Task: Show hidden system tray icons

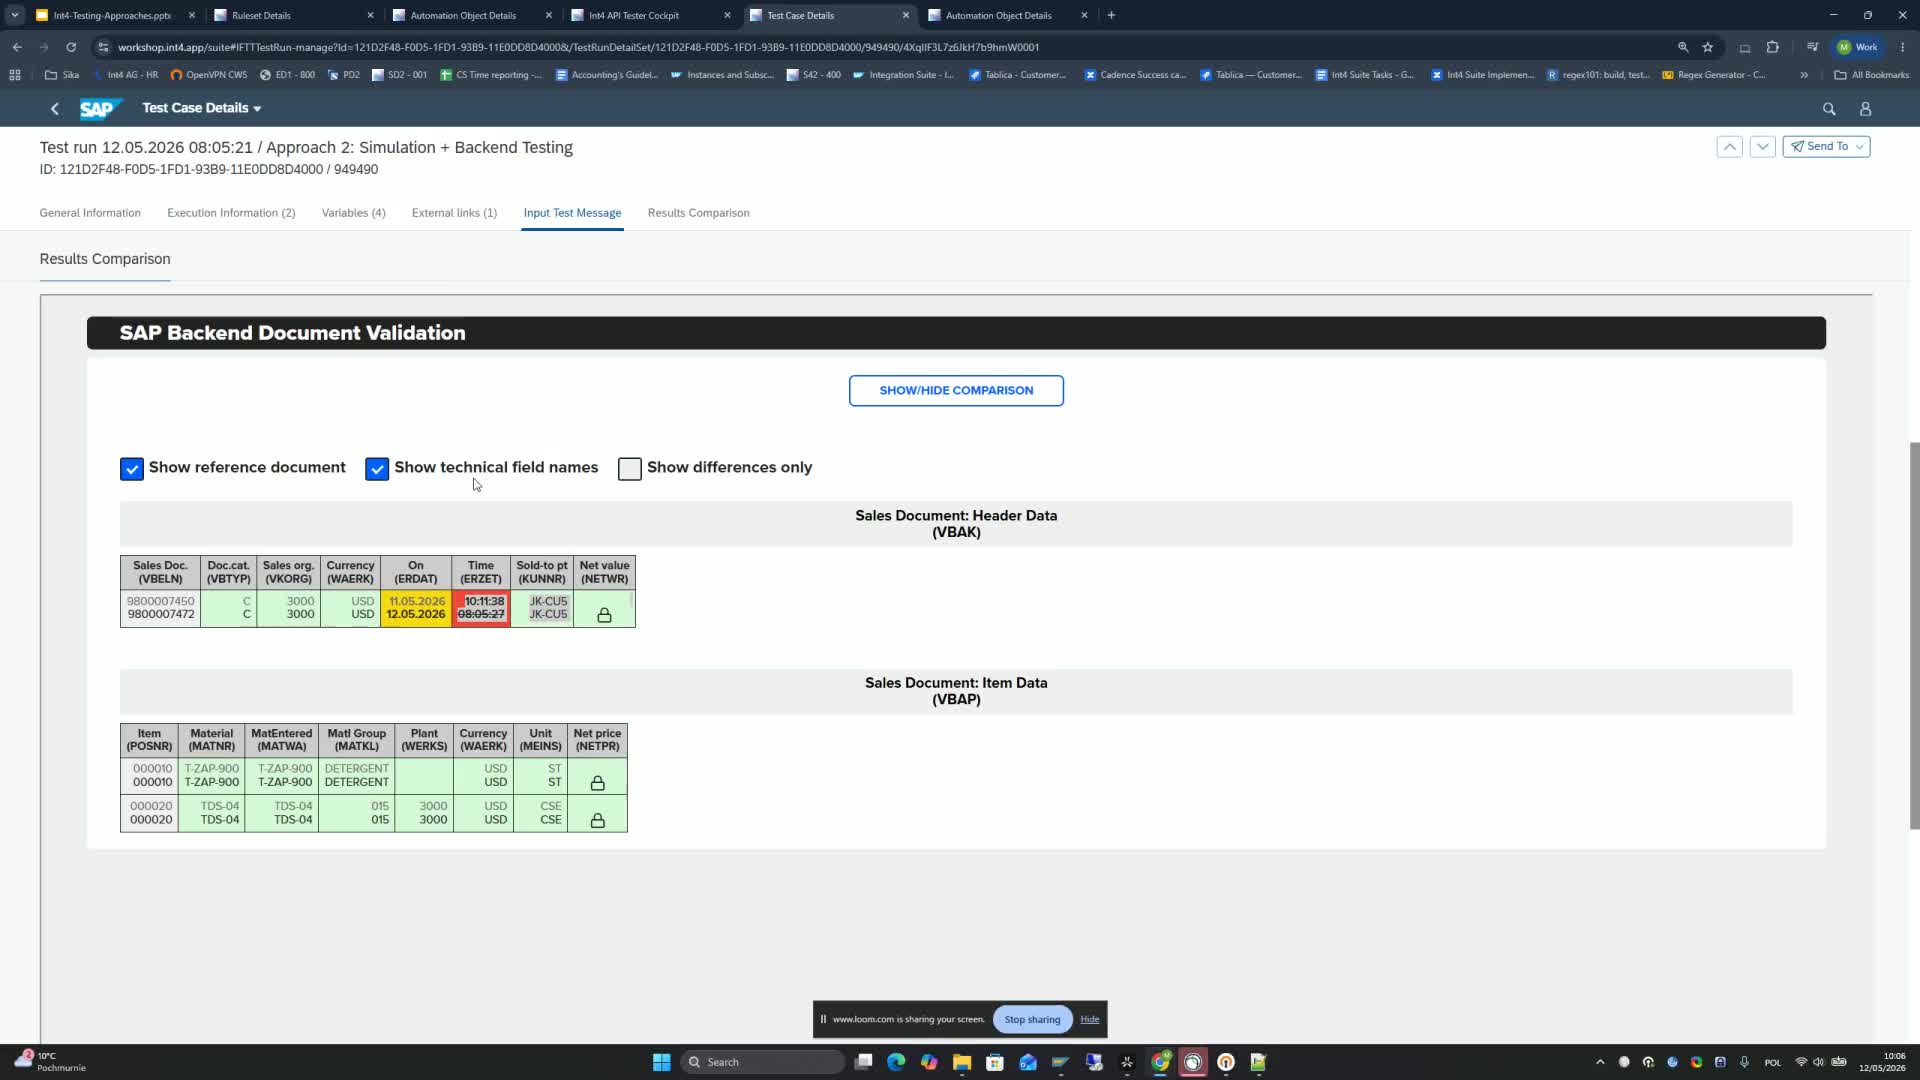Action: pyautogui.click(x=1600, y=1062)
